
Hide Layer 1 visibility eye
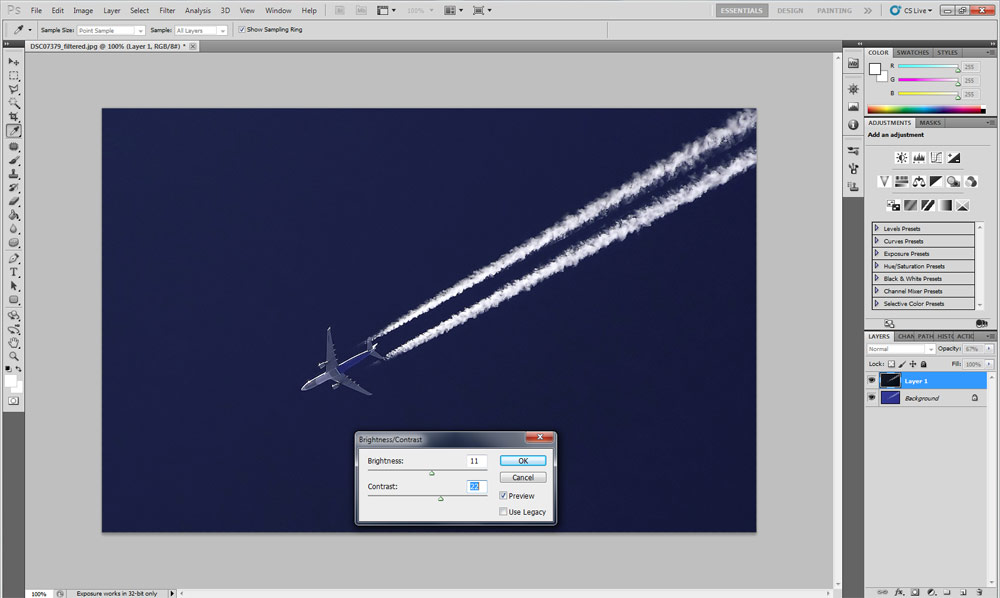872,381
